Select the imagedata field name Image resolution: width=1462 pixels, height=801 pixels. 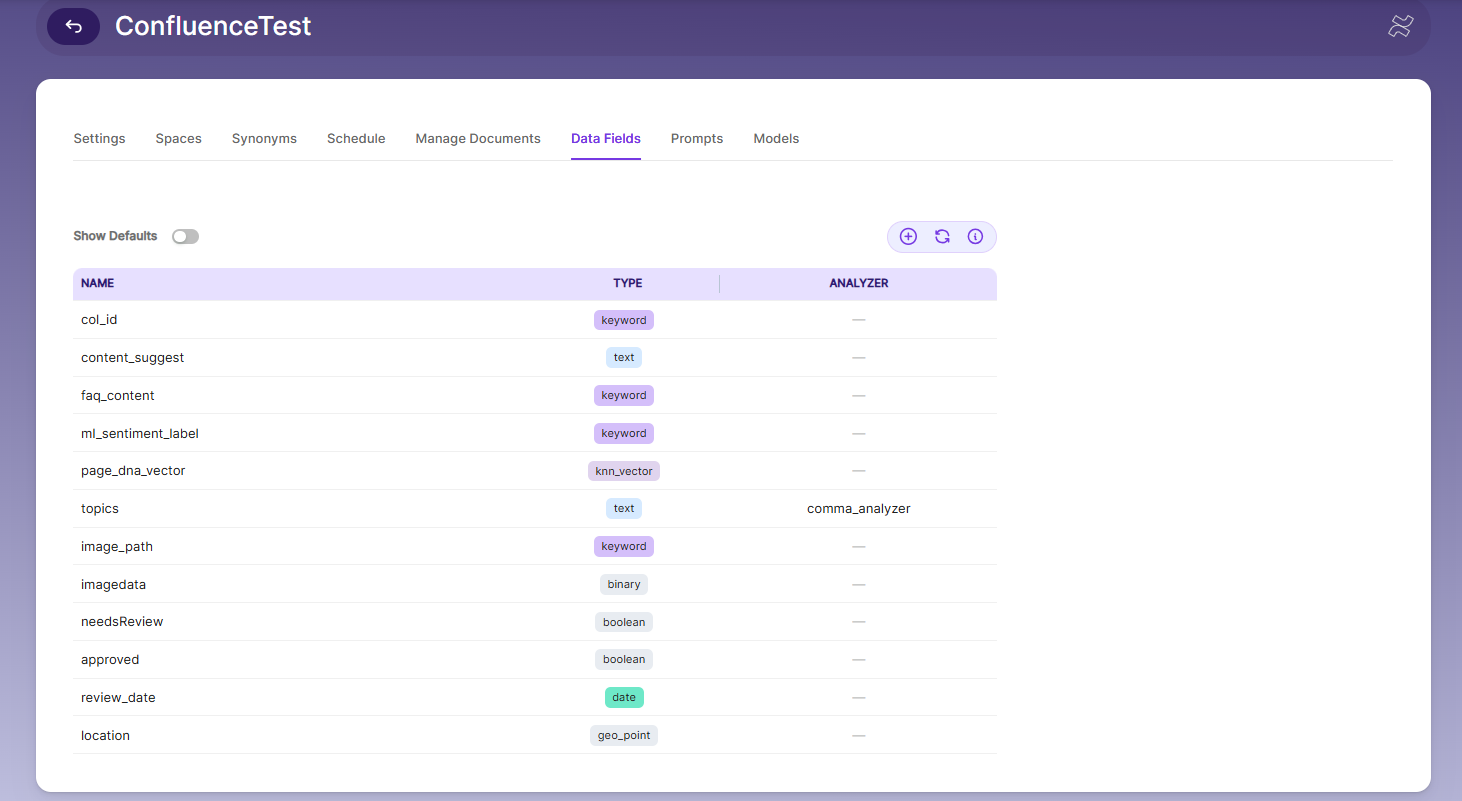pyautogui.click(x=114, y=585)
